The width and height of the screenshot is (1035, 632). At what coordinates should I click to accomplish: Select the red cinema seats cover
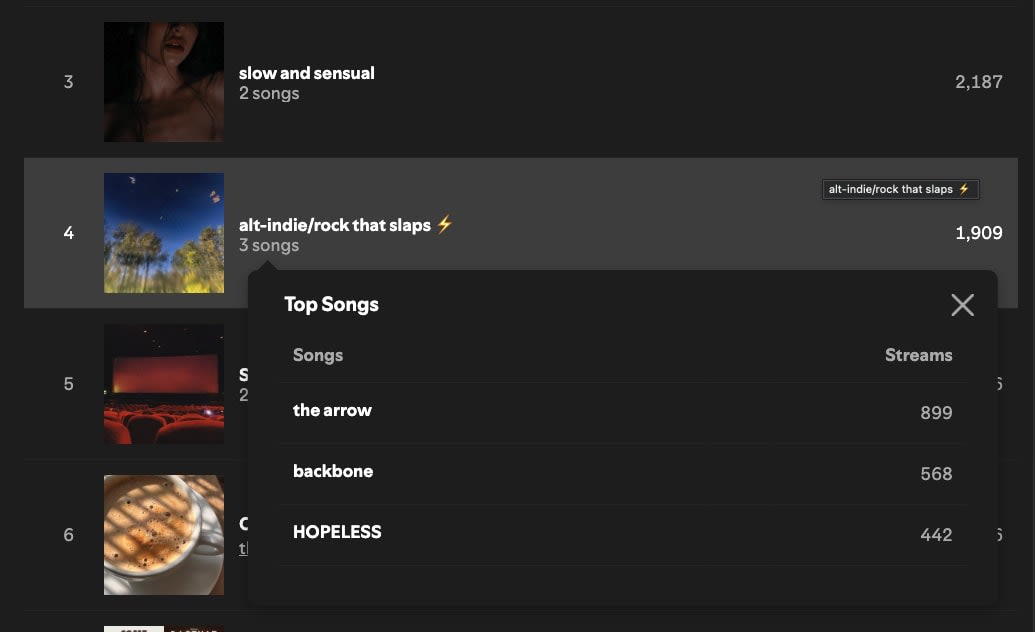point(164,384)
